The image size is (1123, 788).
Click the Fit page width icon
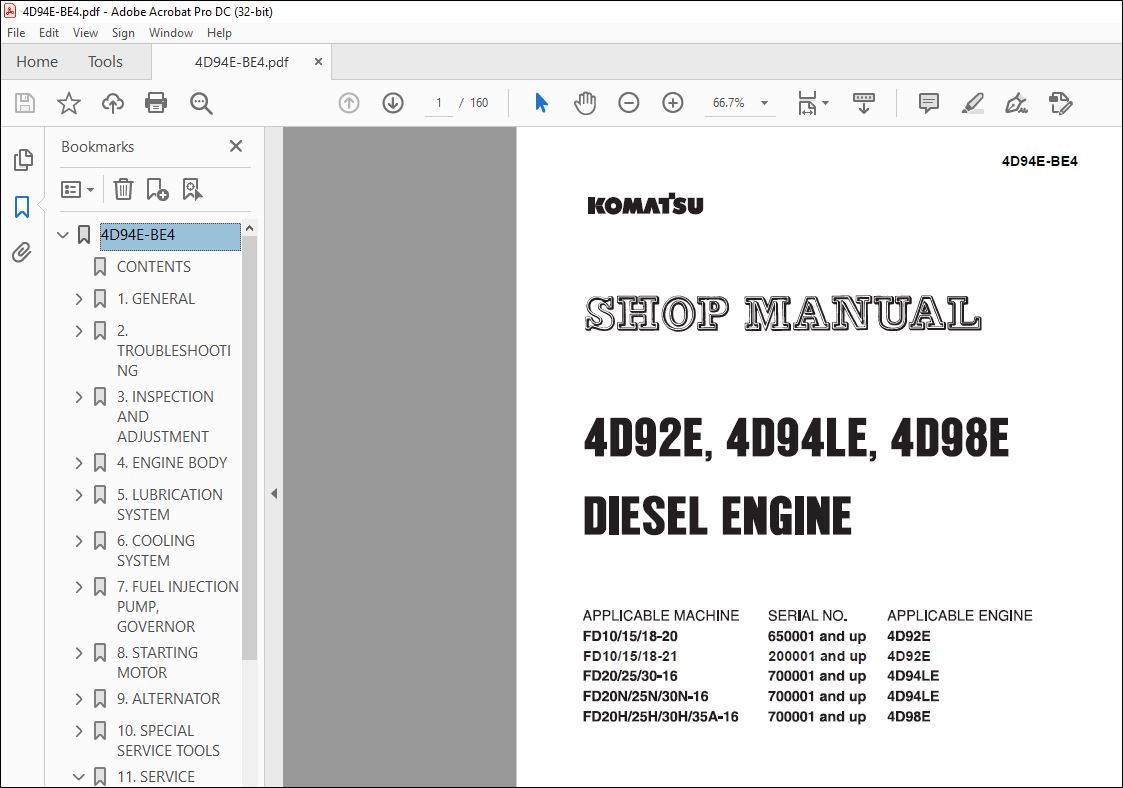pyautogui.click(x=807, y=103)
